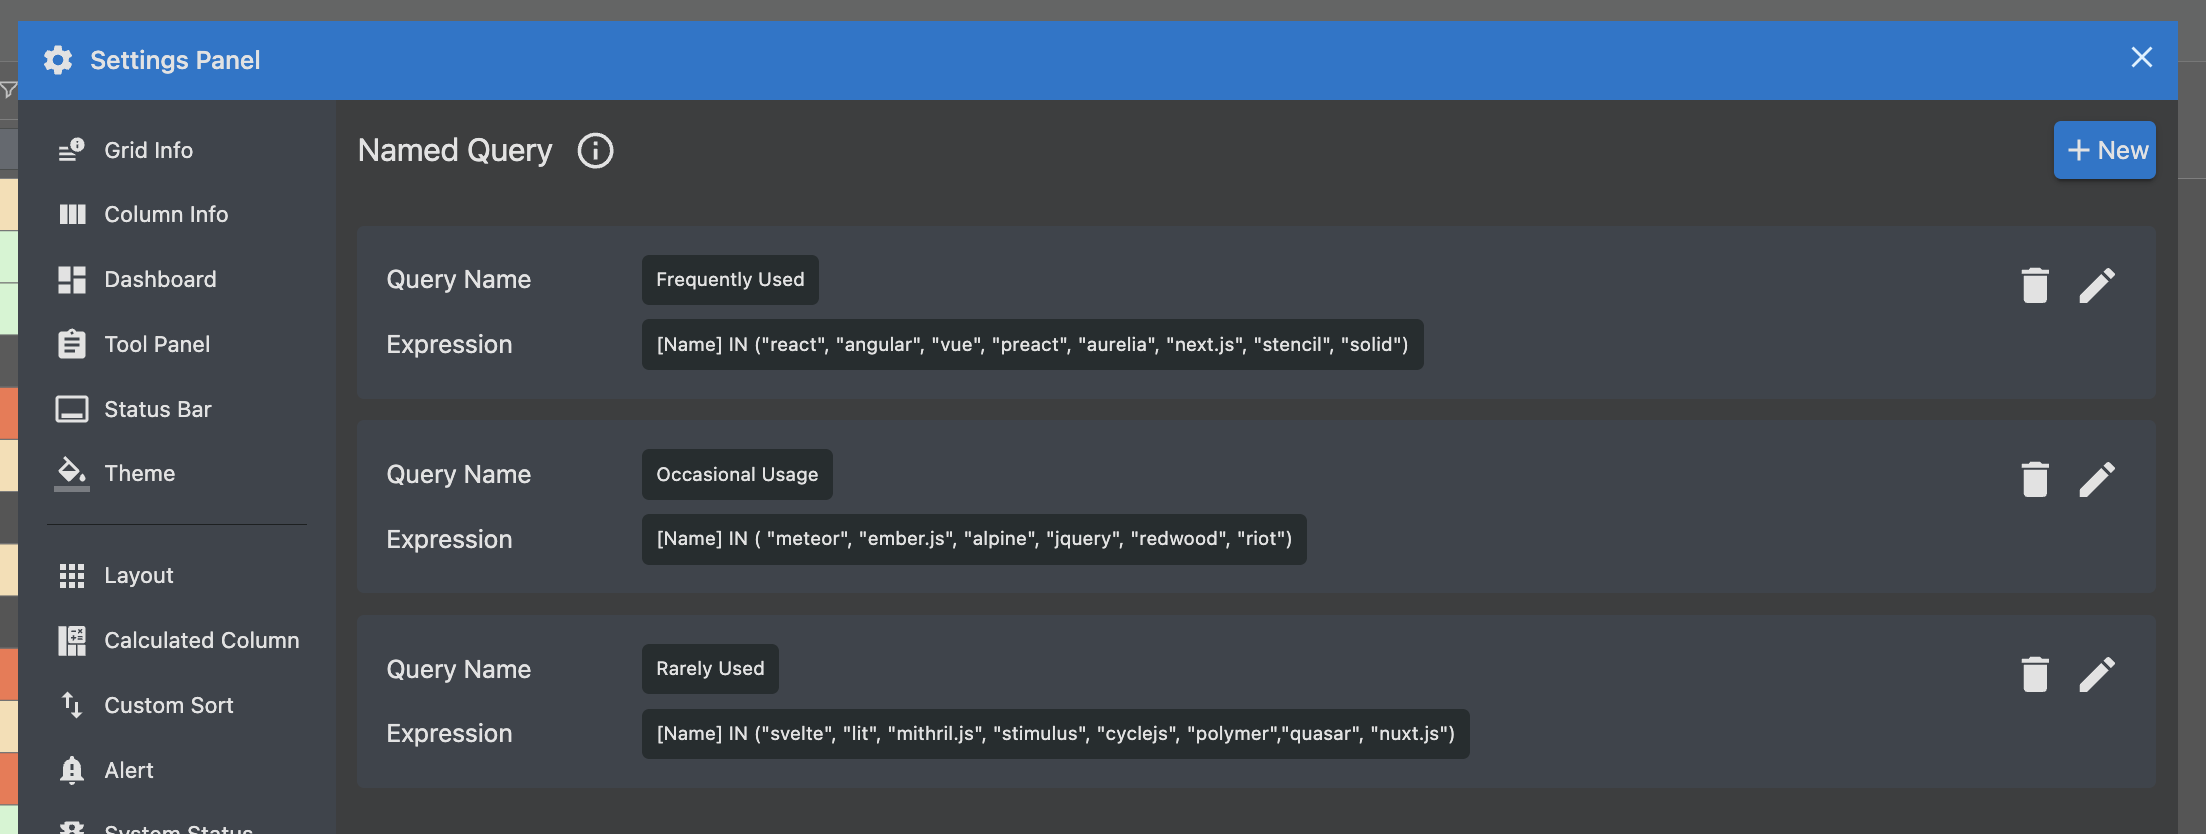The width and height of the screenshot is (2206, 834).
Task: Close the Settings Panel
Action: point(2141,57)
